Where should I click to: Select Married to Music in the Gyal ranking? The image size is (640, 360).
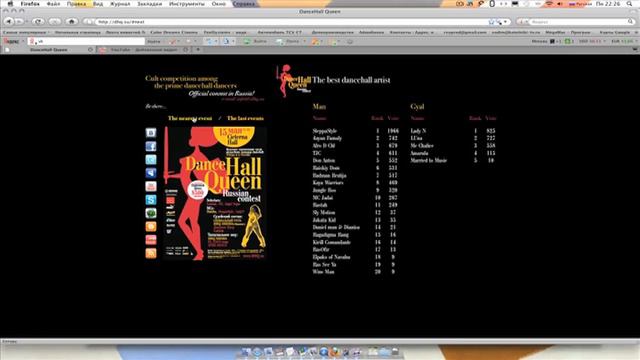click(429, 160)
